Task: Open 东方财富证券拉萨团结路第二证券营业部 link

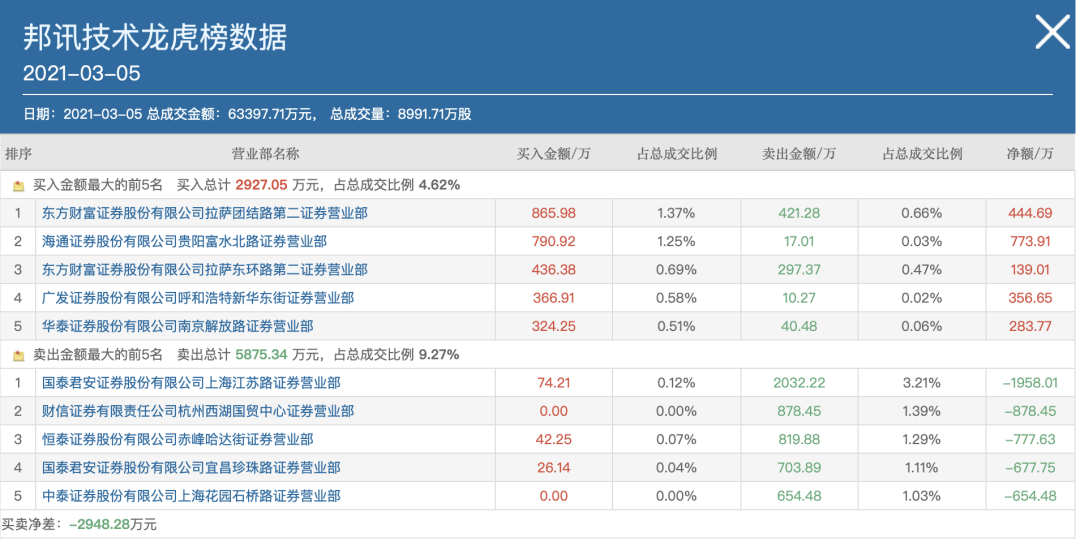Action: click(x=204, y=213)
